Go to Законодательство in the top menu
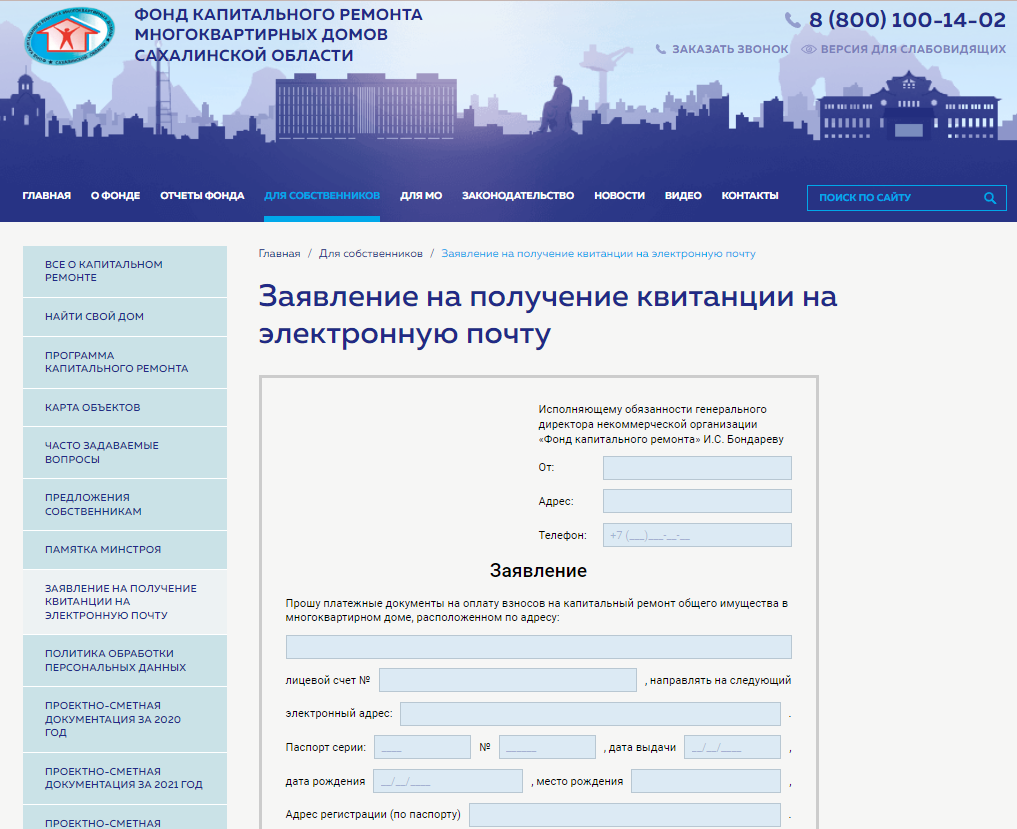The height and width of the screenshot is (829, 1017). [x=517, y=196]
